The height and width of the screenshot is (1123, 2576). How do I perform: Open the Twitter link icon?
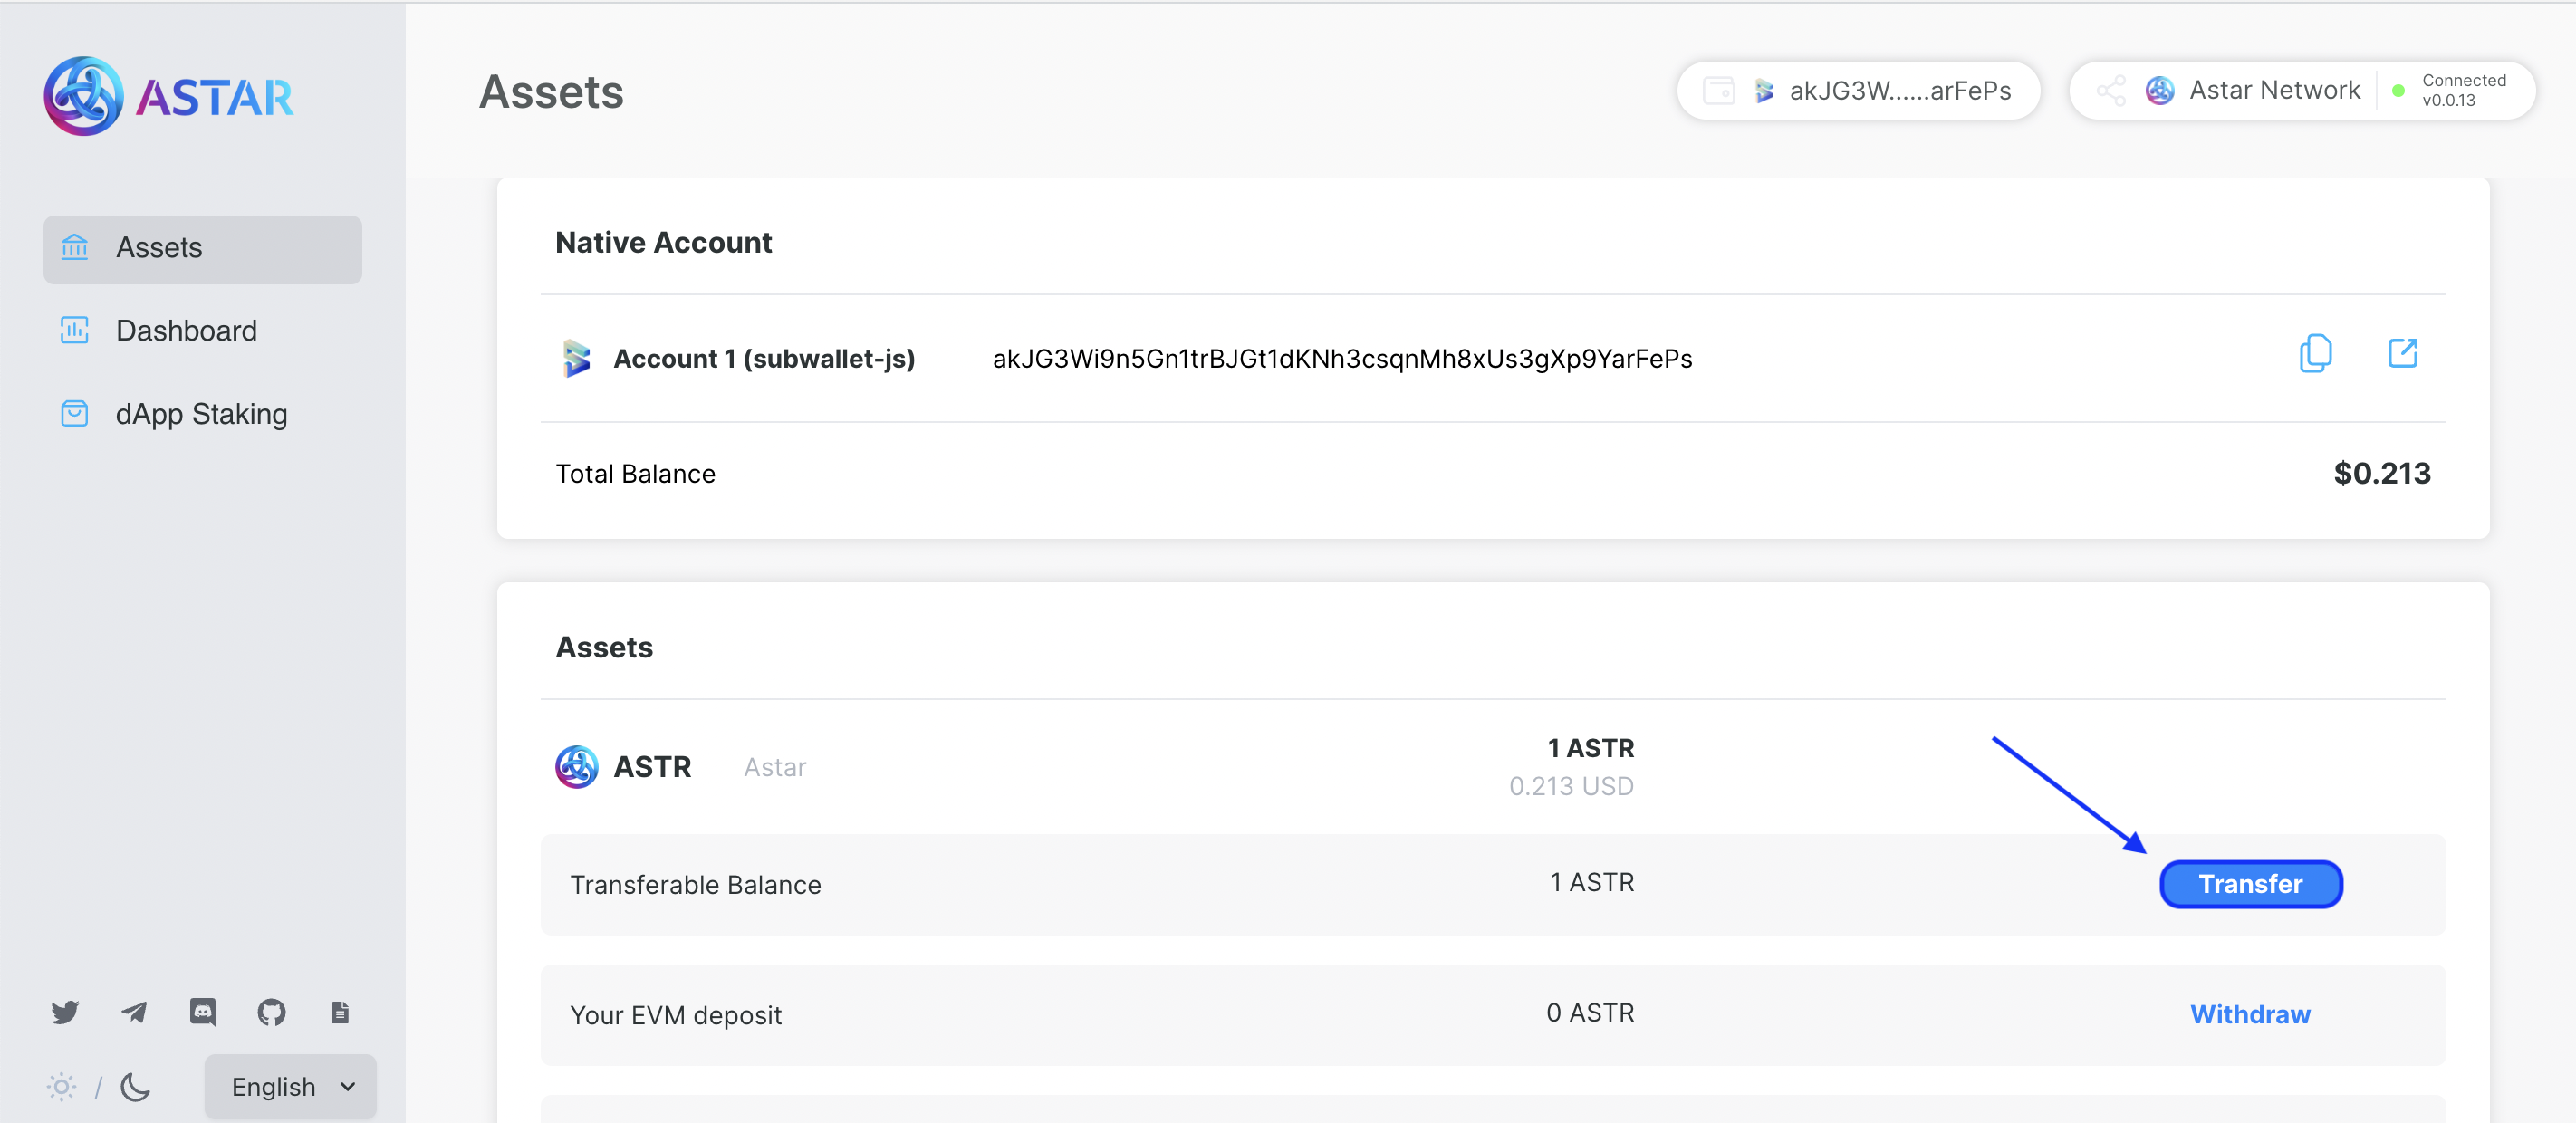tap(65, 1012)
